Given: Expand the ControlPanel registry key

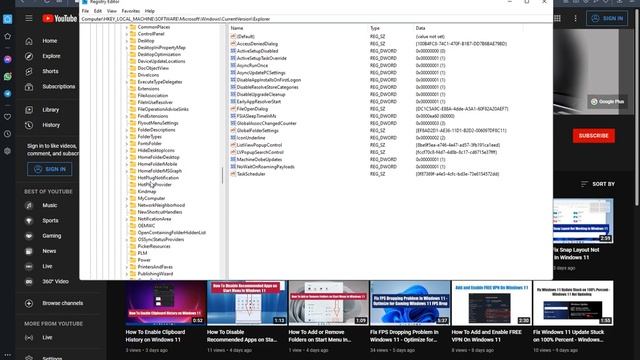Looking at the screenshot, I should 127,34.
